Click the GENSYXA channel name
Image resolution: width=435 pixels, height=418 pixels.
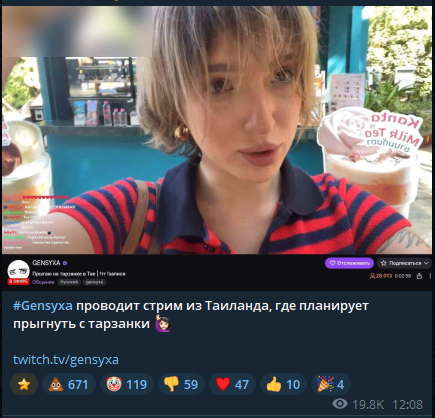[46, 263]
